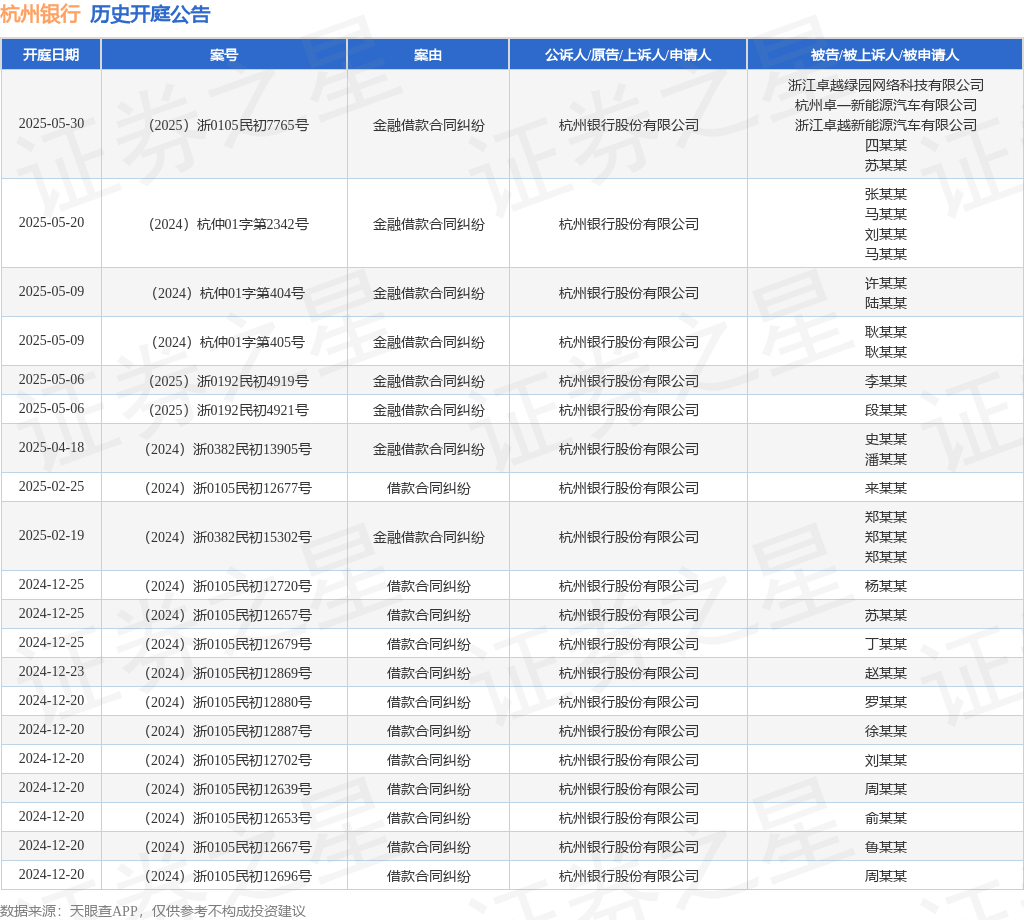
Task: Click defendant 刘某某 in the 2025-05-20 row
Action: pos(886,234)
